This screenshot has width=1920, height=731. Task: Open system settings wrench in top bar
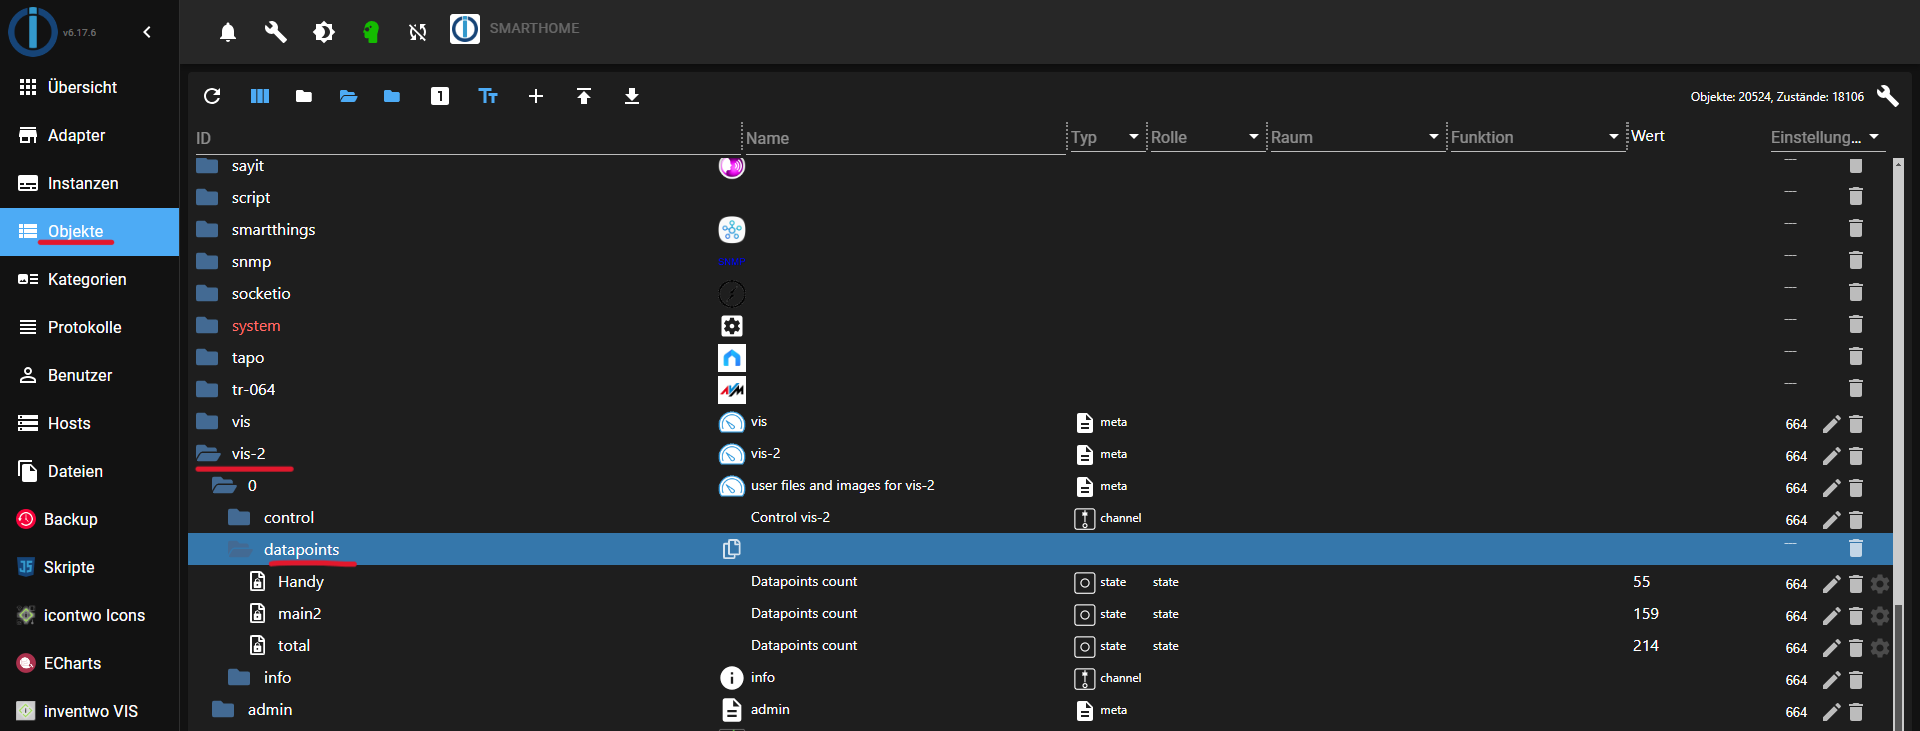(275, 32)
